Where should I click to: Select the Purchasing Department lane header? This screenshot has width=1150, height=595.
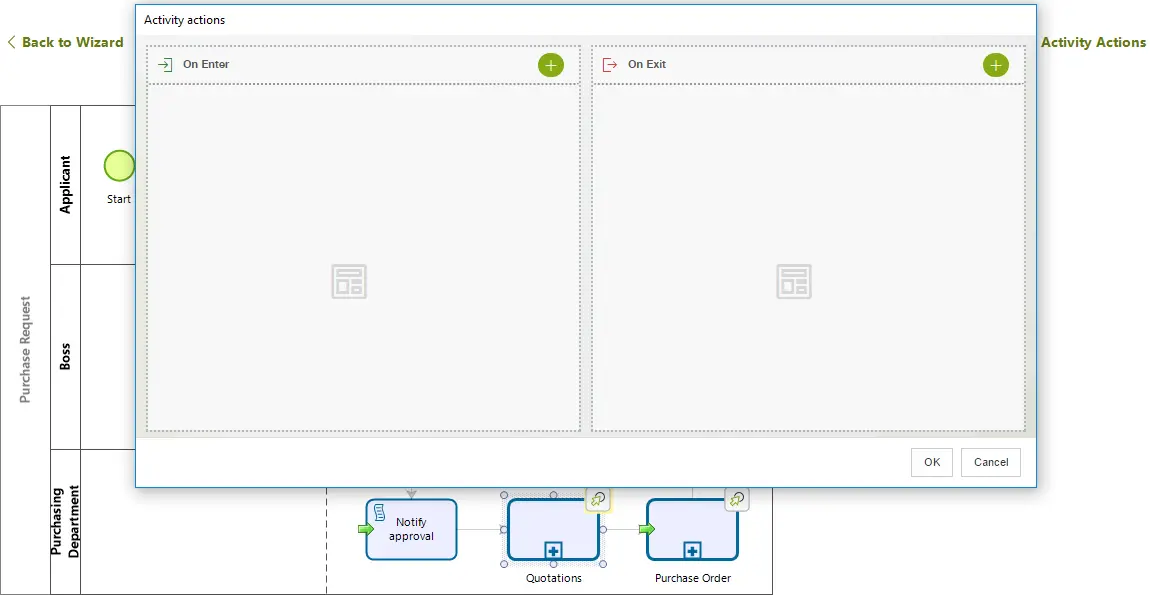[65, 521]
